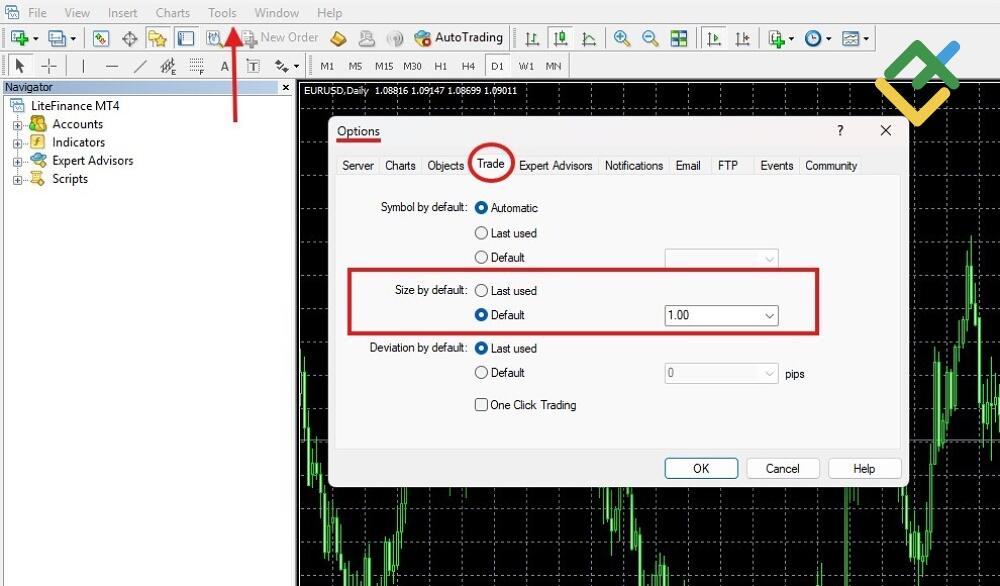Select the H4 timeframe button
The width and height of the screenshot is (1000, 586).
coord(468,66)
